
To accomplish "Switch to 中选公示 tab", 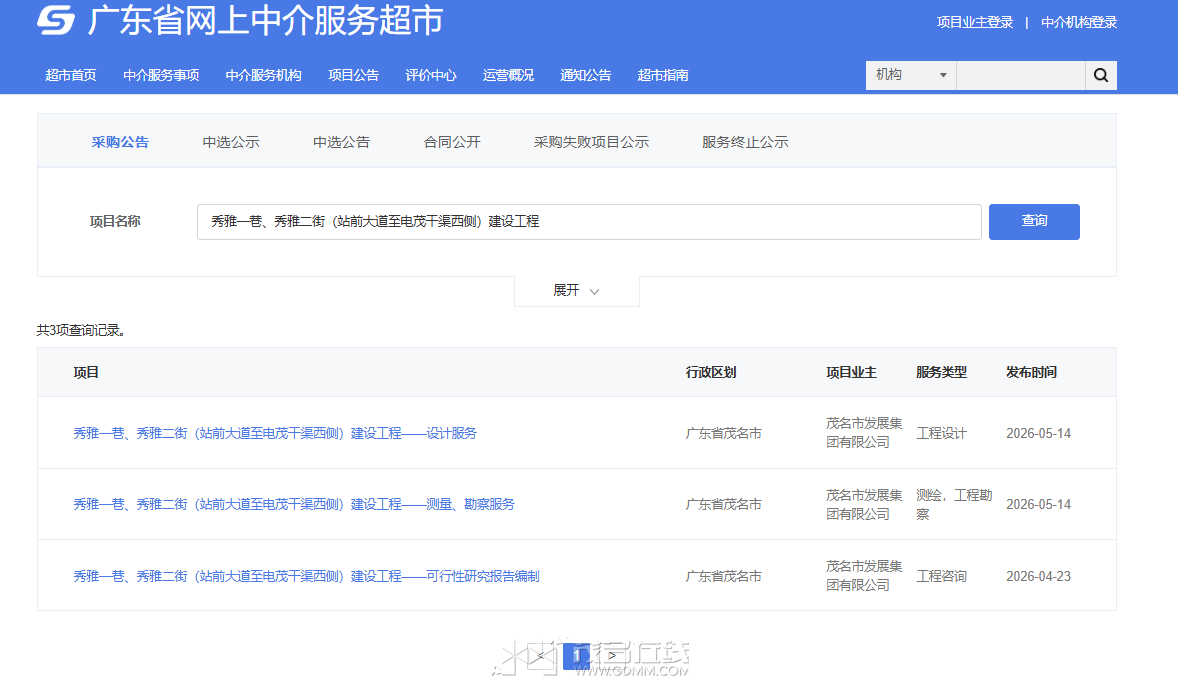I will point(231,142).
